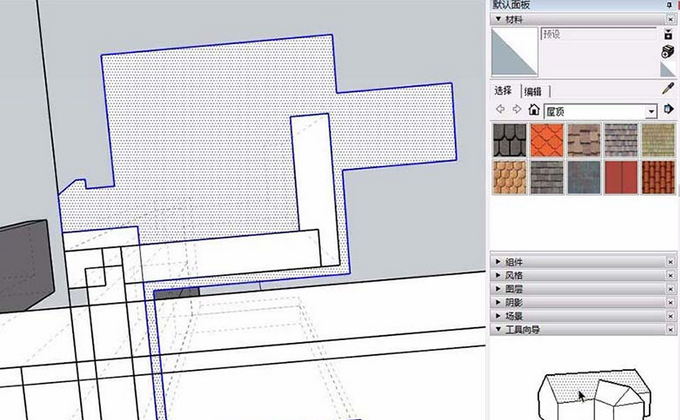
Task: Close the 图层 panel
Action: [x=670, y=289]
